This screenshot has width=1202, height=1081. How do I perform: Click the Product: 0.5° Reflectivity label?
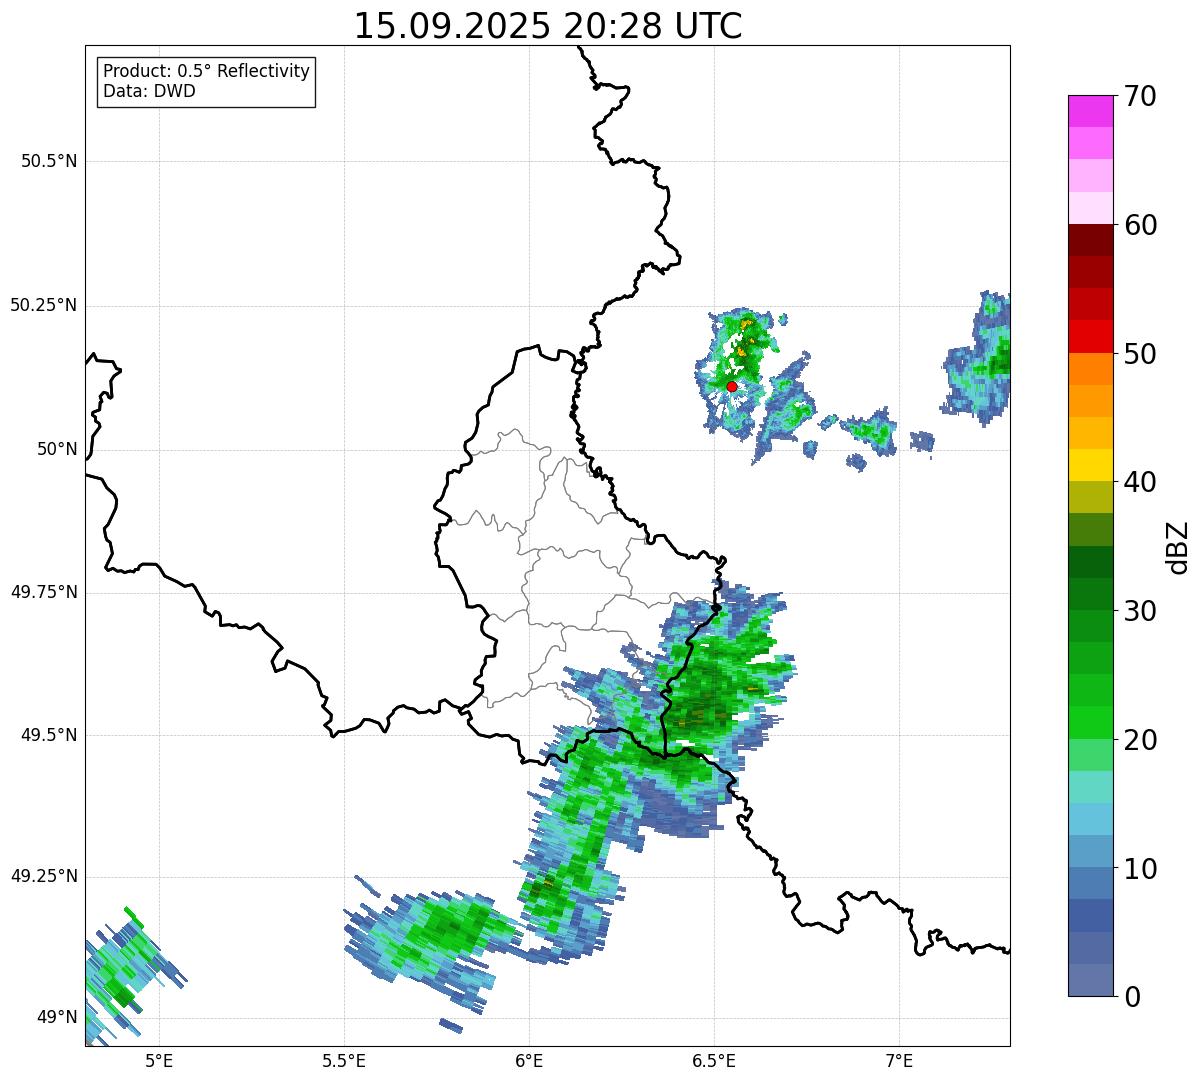206,72
